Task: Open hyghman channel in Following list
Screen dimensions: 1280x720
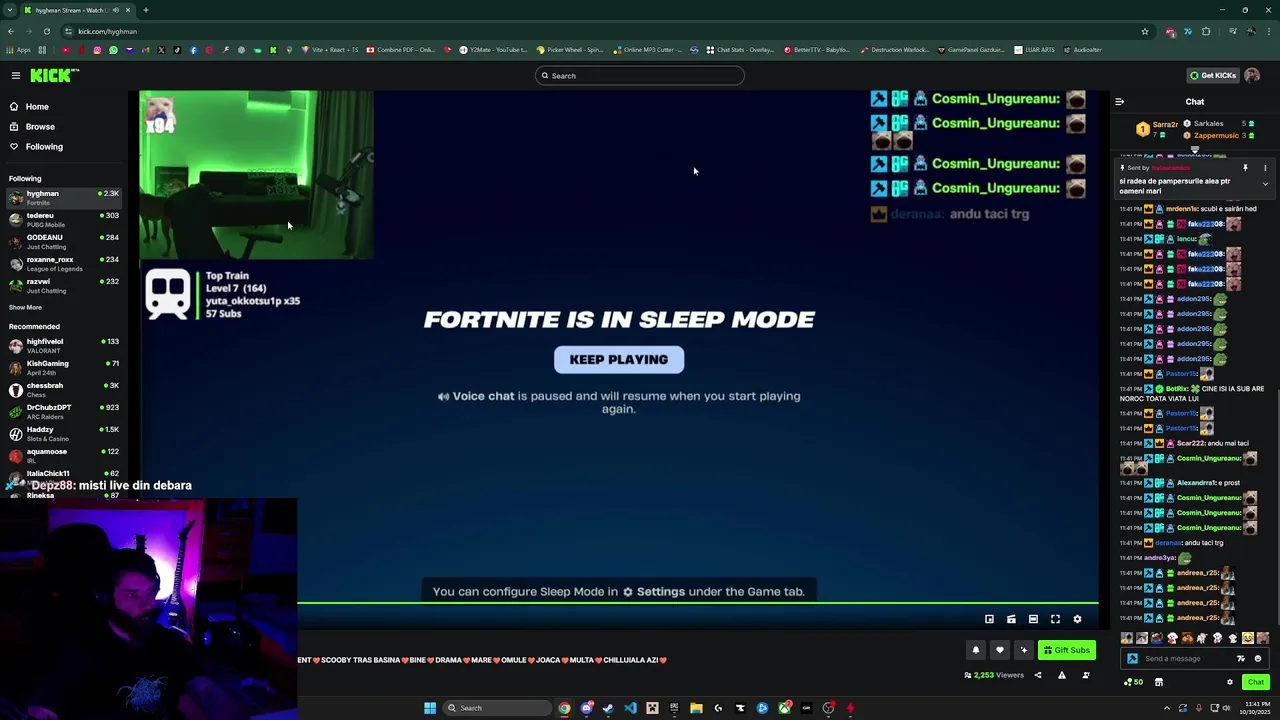Action: tap(64, 197)
